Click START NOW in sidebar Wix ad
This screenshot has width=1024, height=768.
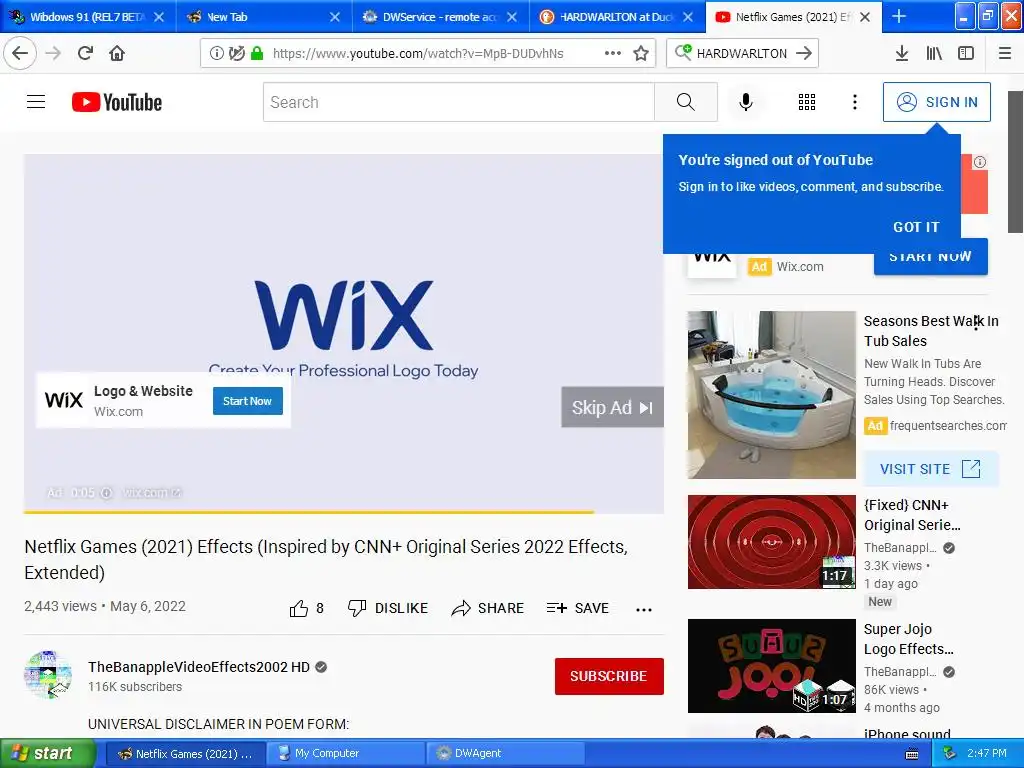[931, 257]
